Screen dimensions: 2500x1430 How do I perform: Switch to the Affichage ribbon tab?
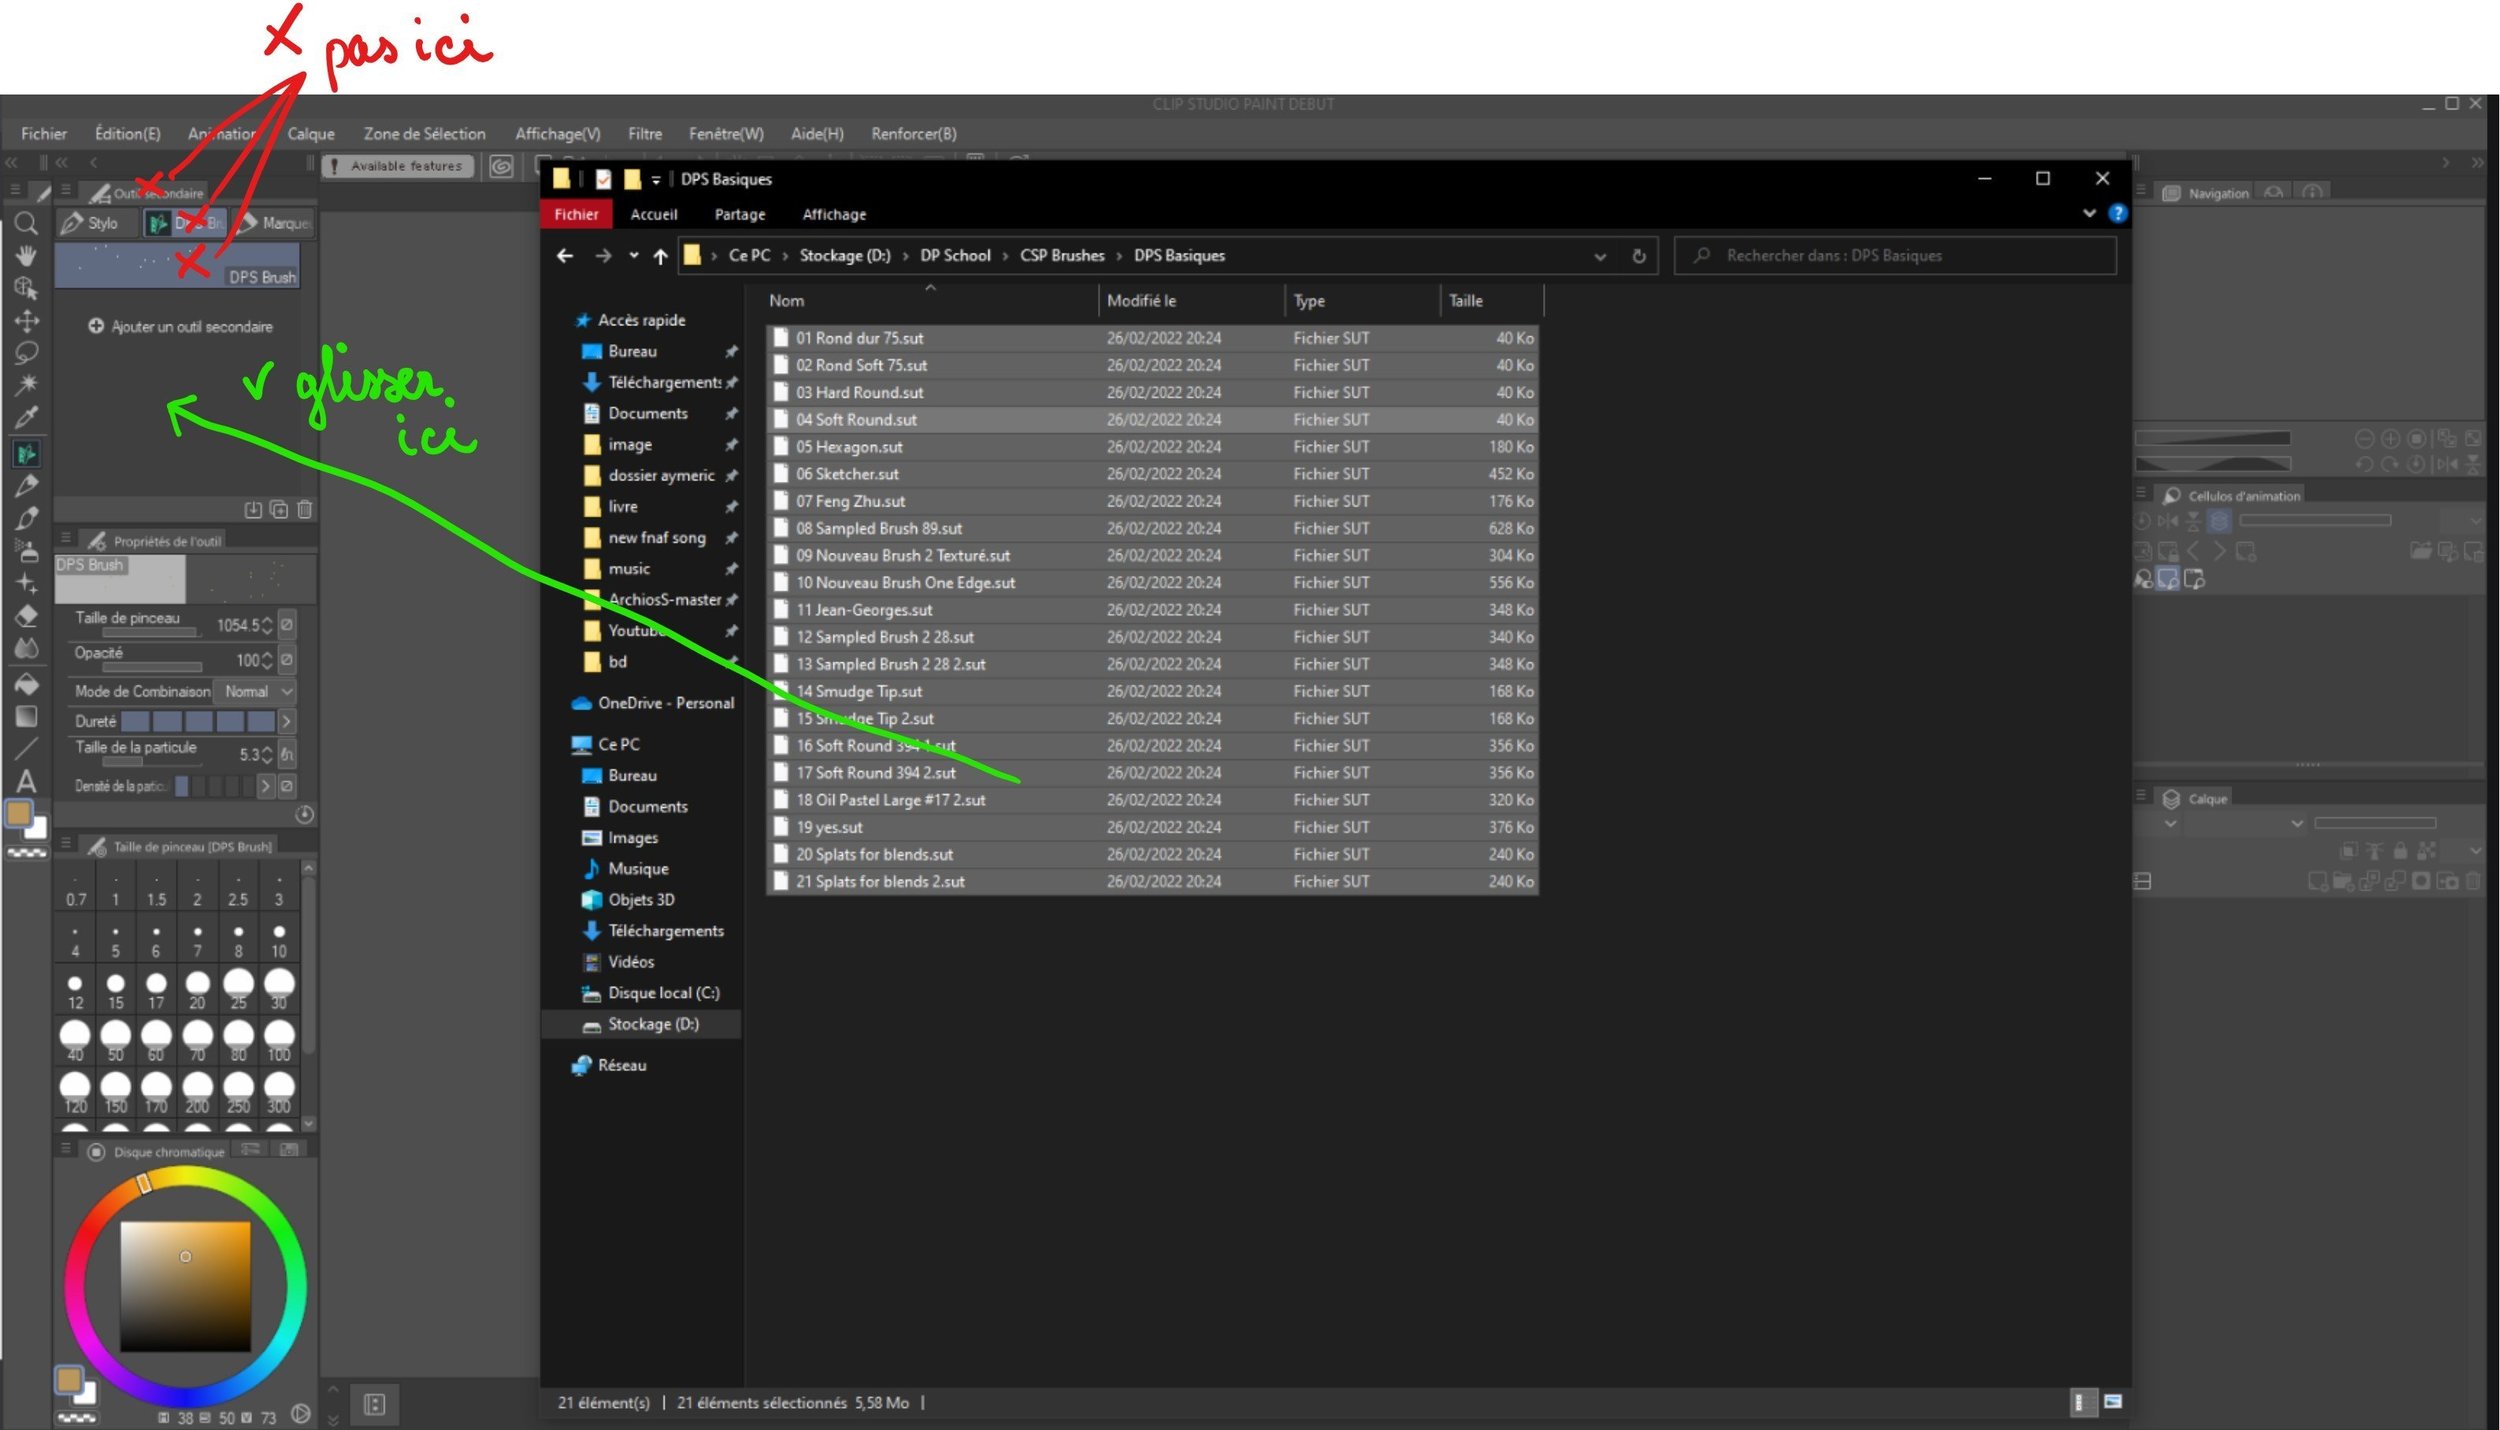pos(833,214)
